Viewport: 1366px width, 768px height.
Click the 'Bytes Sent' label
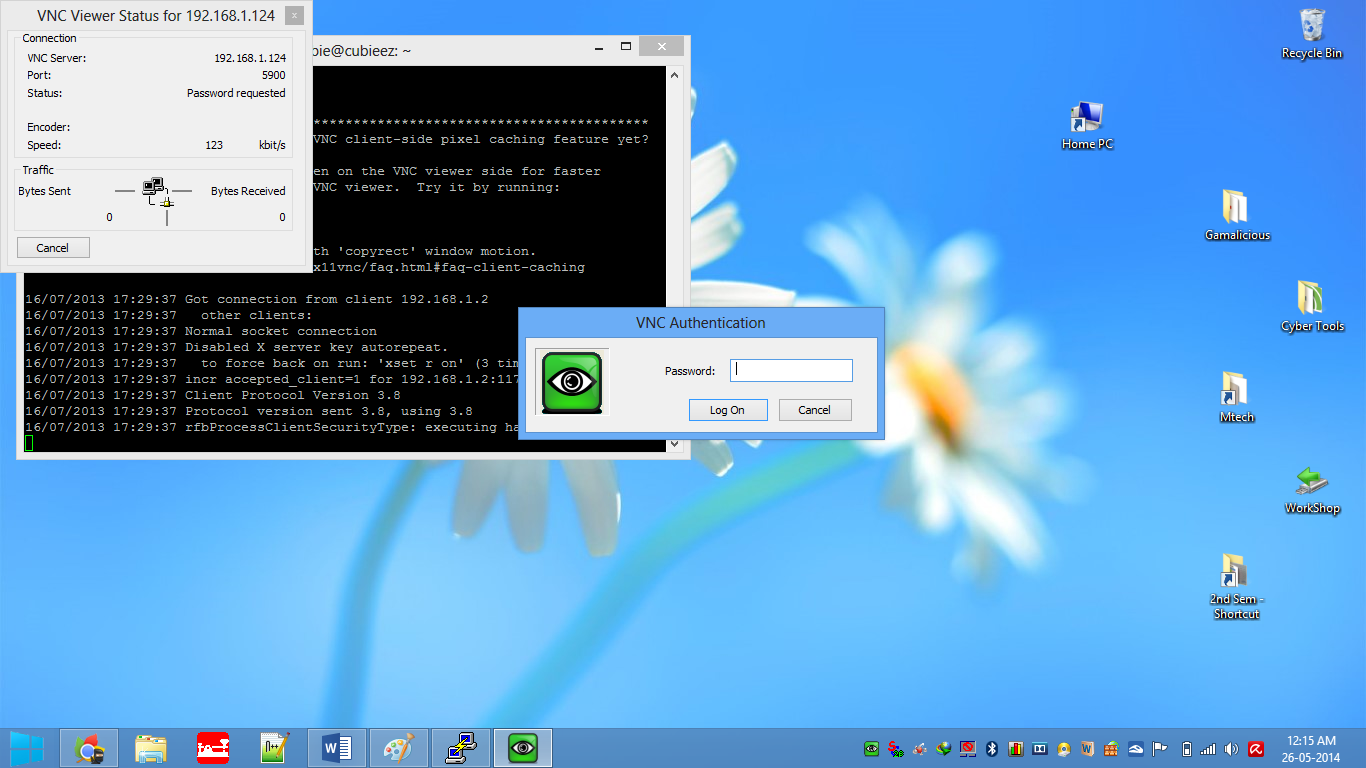(45, 191)
